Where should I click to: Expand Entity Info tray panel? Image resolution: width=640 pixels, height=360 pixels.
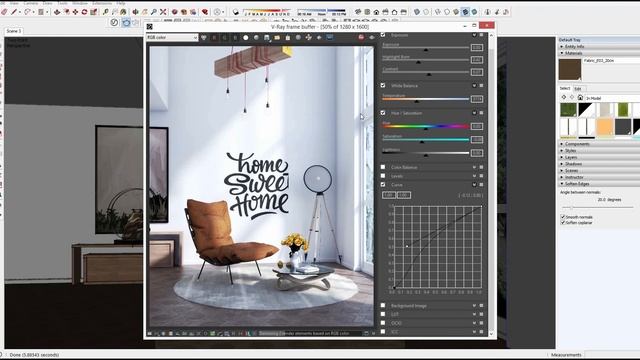599,47
